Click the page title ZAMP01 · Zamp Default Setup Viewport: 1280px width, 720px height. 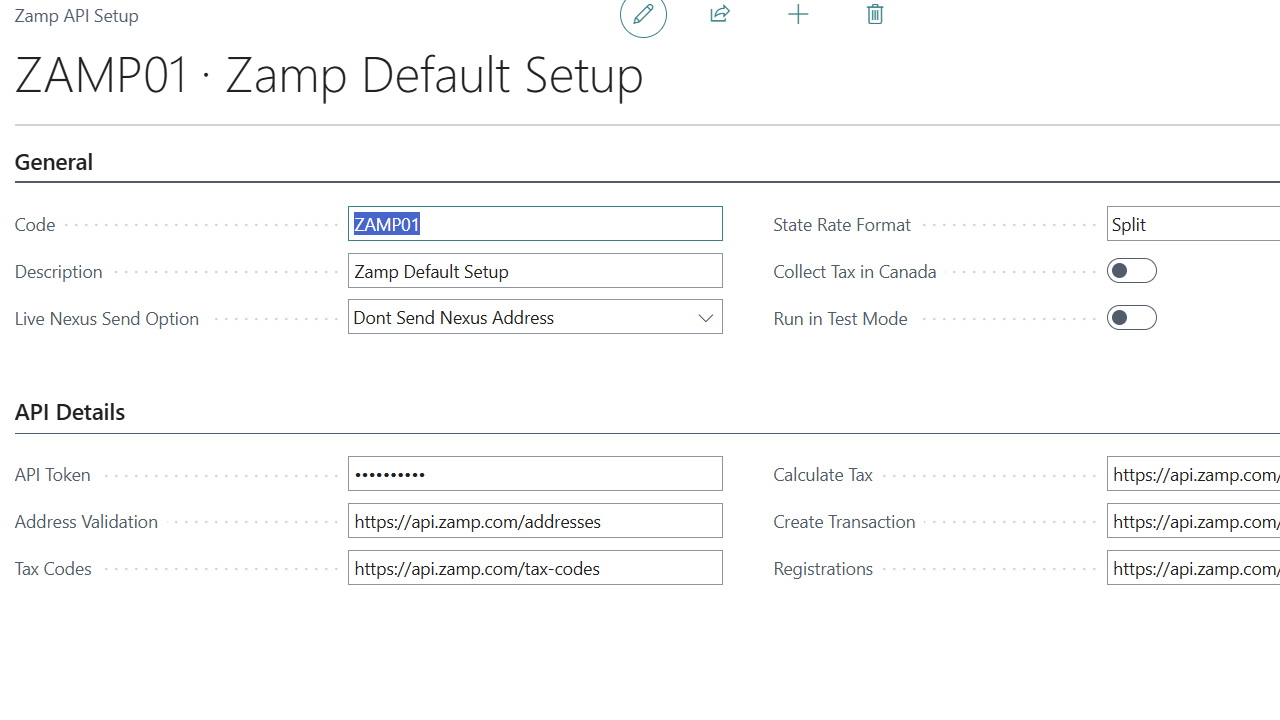point(329,75)
